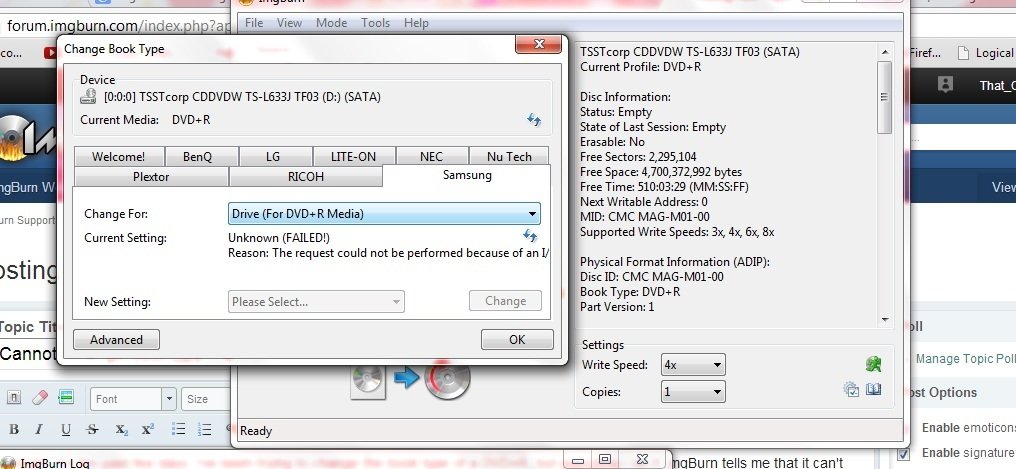Open ImgBurn Tools menu
Screen dimensions: 1016x469
(375, 23)
